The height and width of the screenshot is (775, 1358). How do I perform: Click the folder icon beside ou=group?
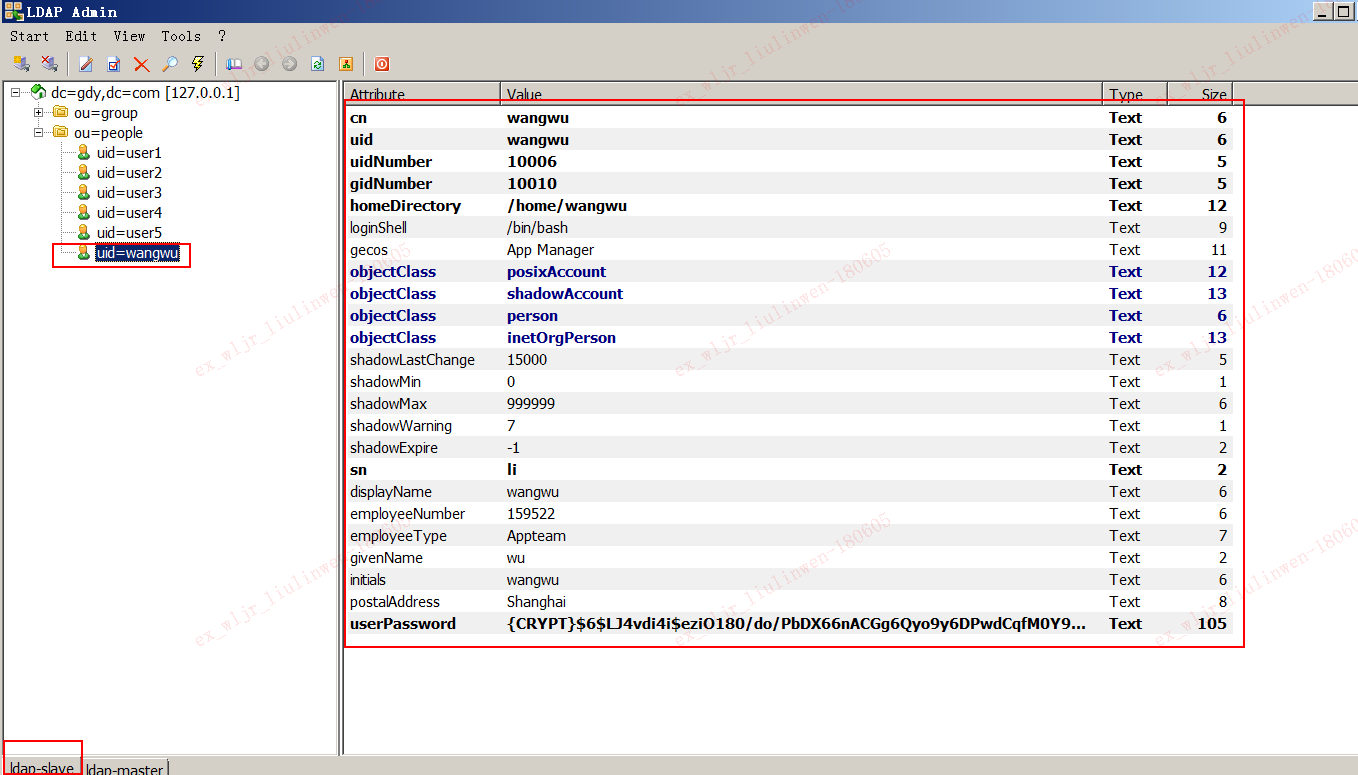(x=61, y=113)
